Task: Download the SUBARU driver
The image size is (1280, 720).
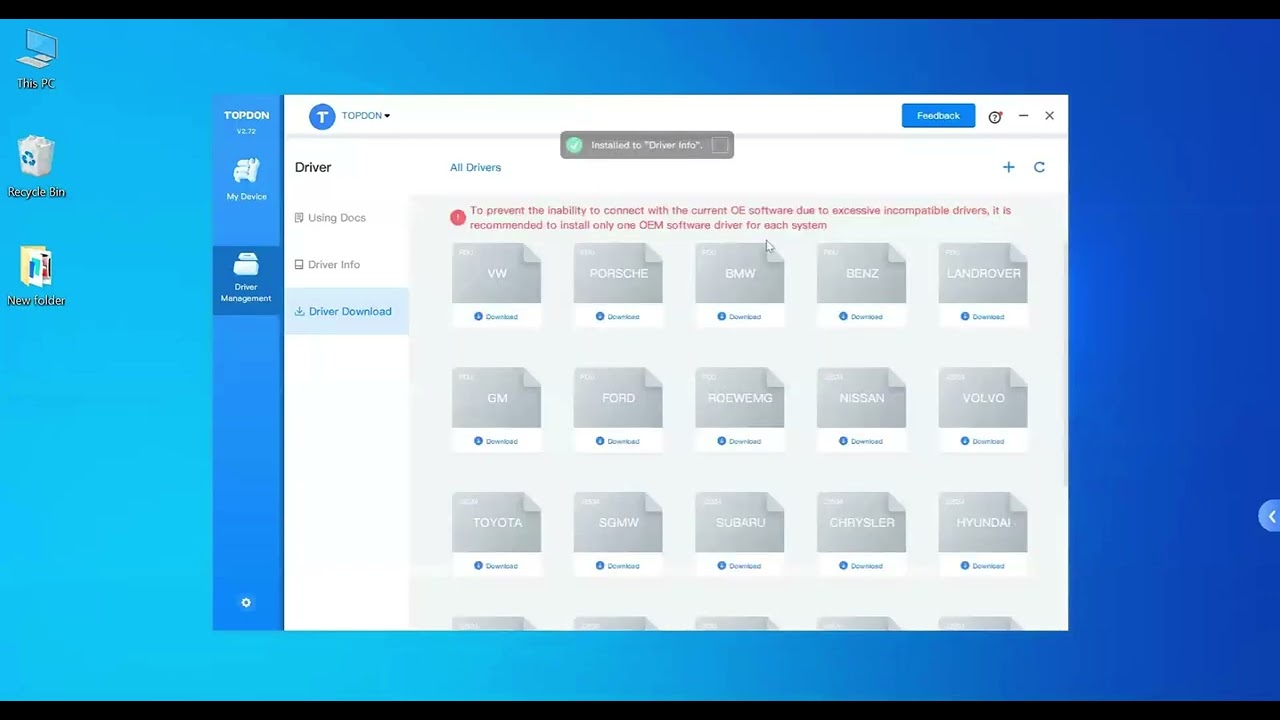Action: tap(739, 566)
